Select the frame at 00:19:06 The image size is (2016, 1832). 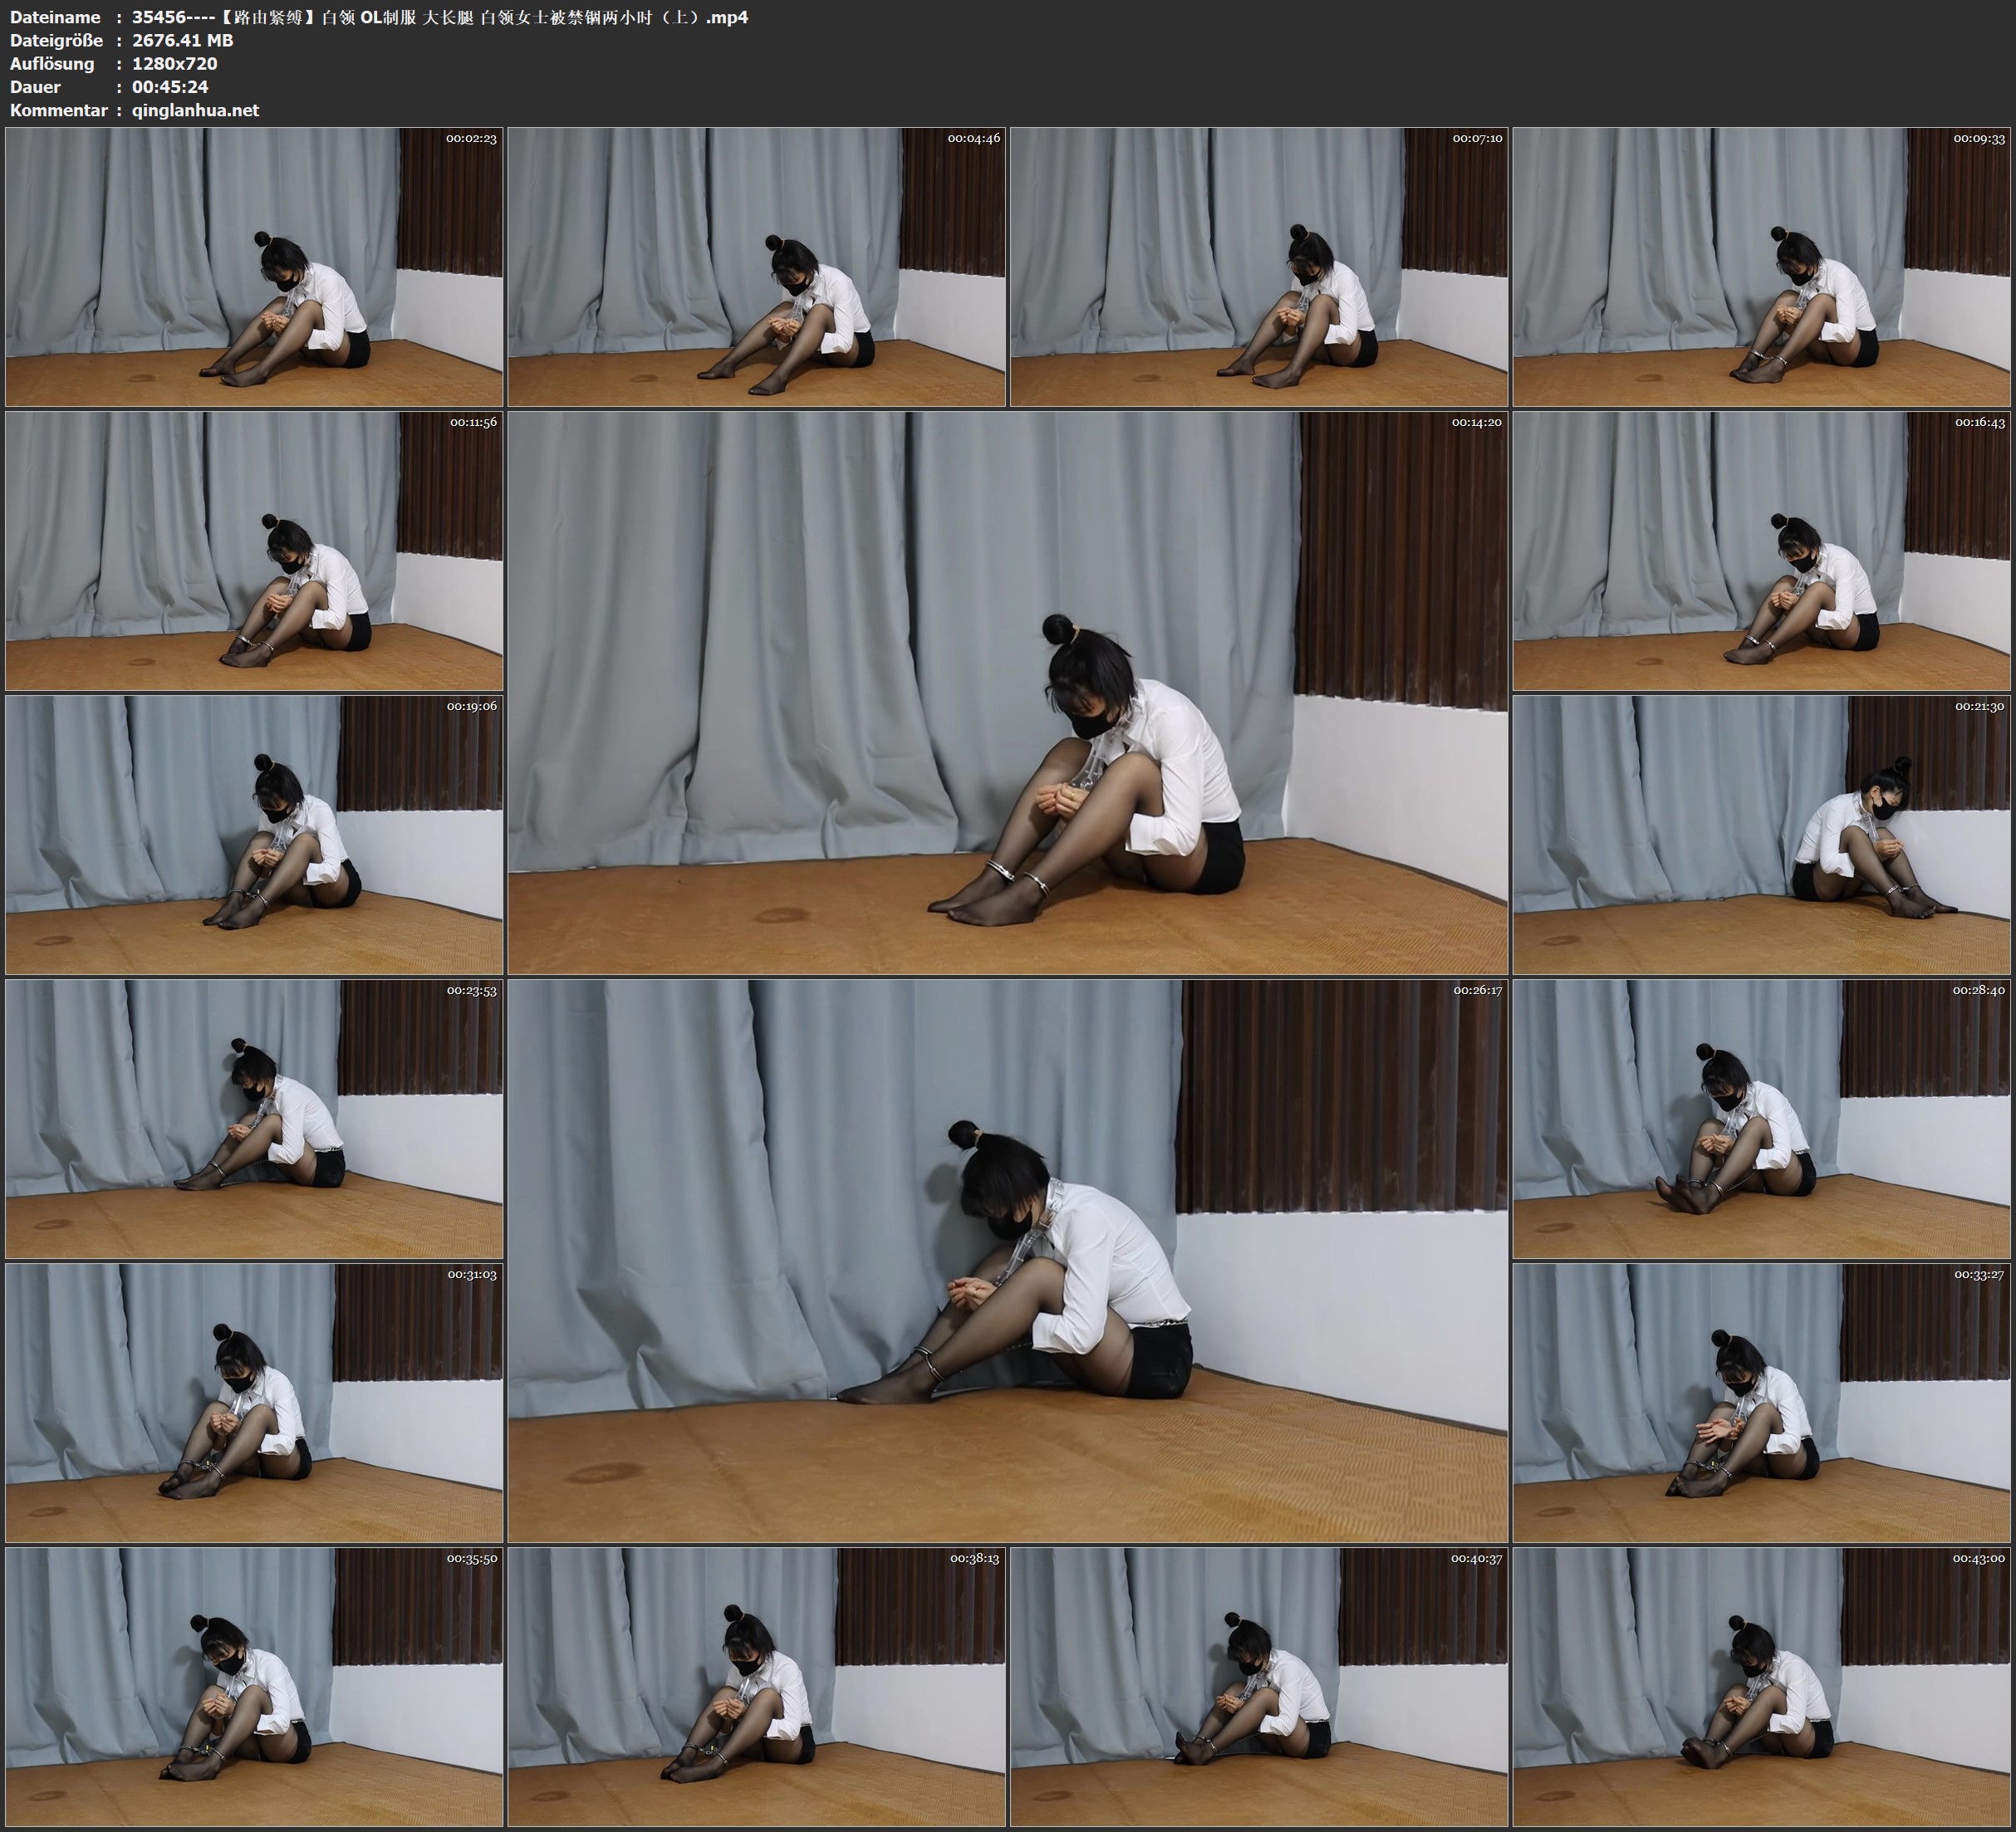click(x=254, y=835)
